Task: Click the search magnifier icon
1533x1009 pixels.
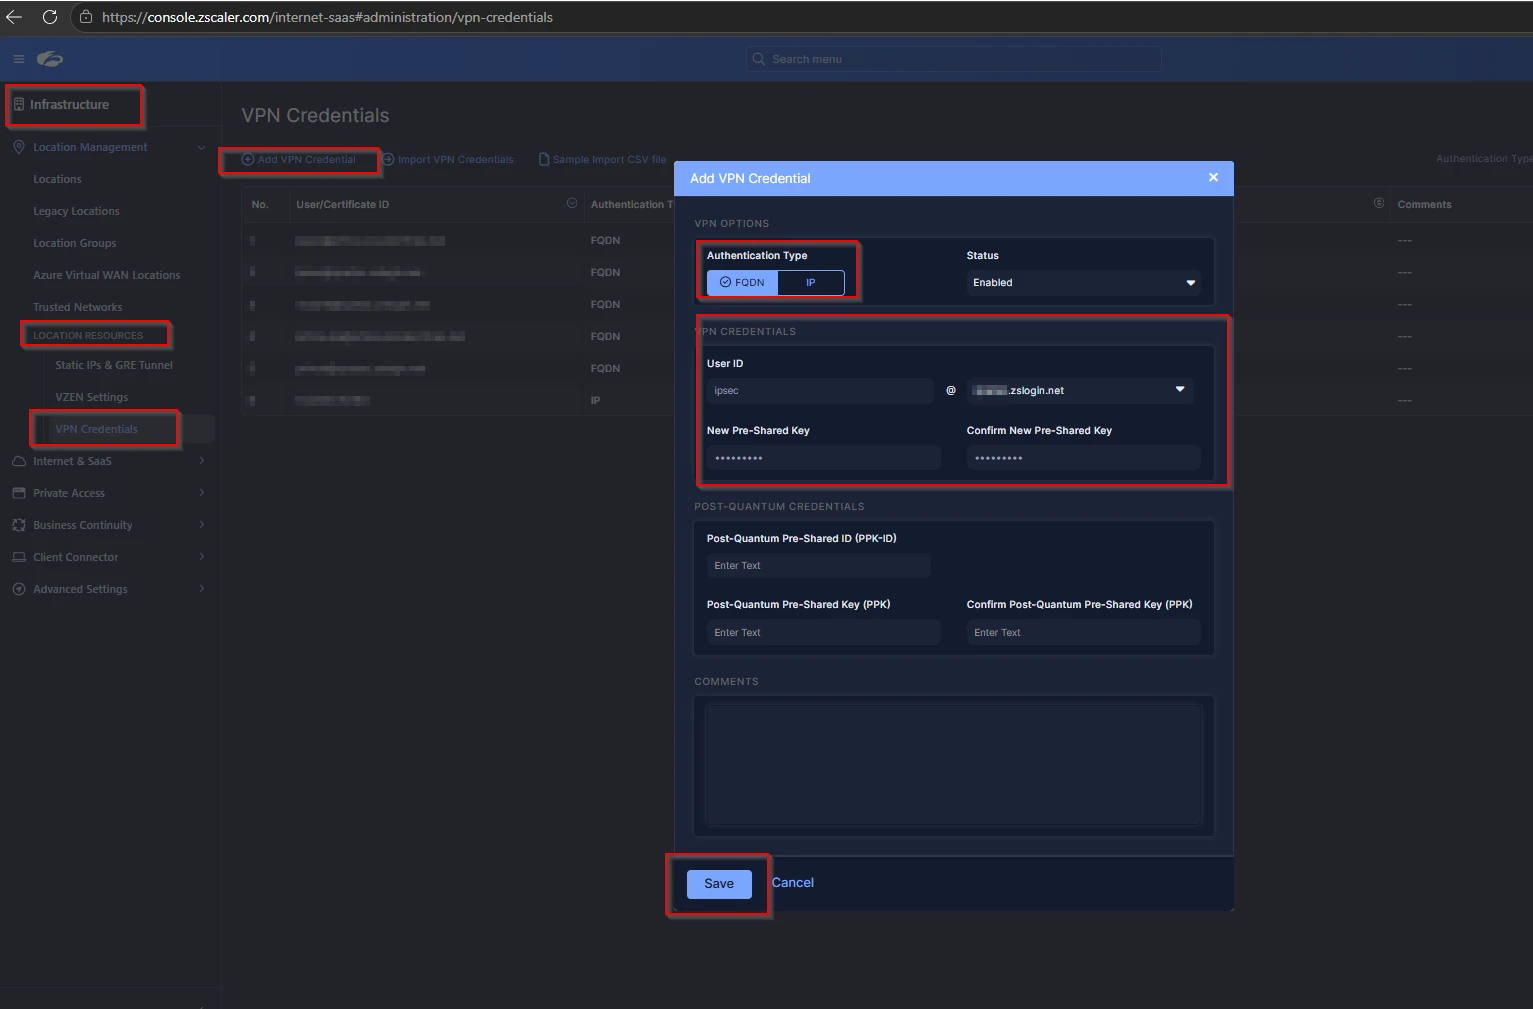Action: pyautogui.click(x=759, y=59)
